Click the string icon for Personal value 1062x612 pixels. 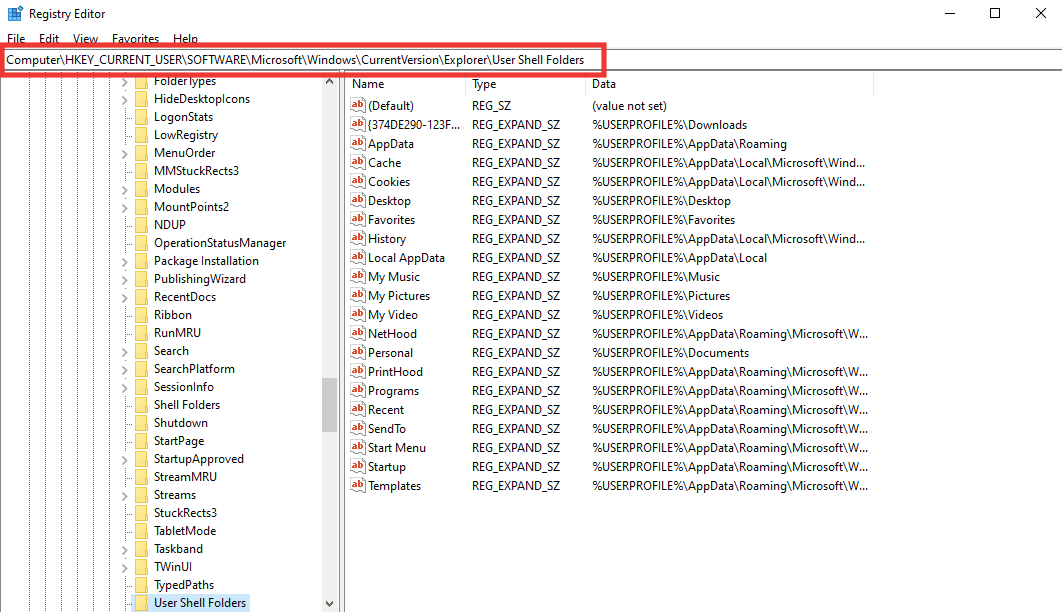point(358,351)
